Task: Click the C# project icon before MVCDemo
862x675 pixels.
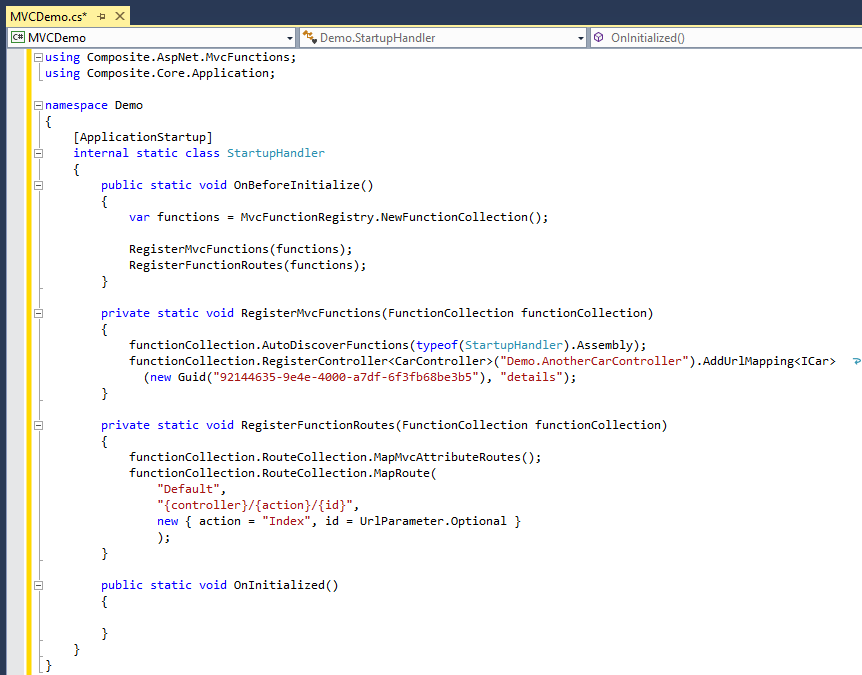Action: pyautogui.click(x=16, y=36)
